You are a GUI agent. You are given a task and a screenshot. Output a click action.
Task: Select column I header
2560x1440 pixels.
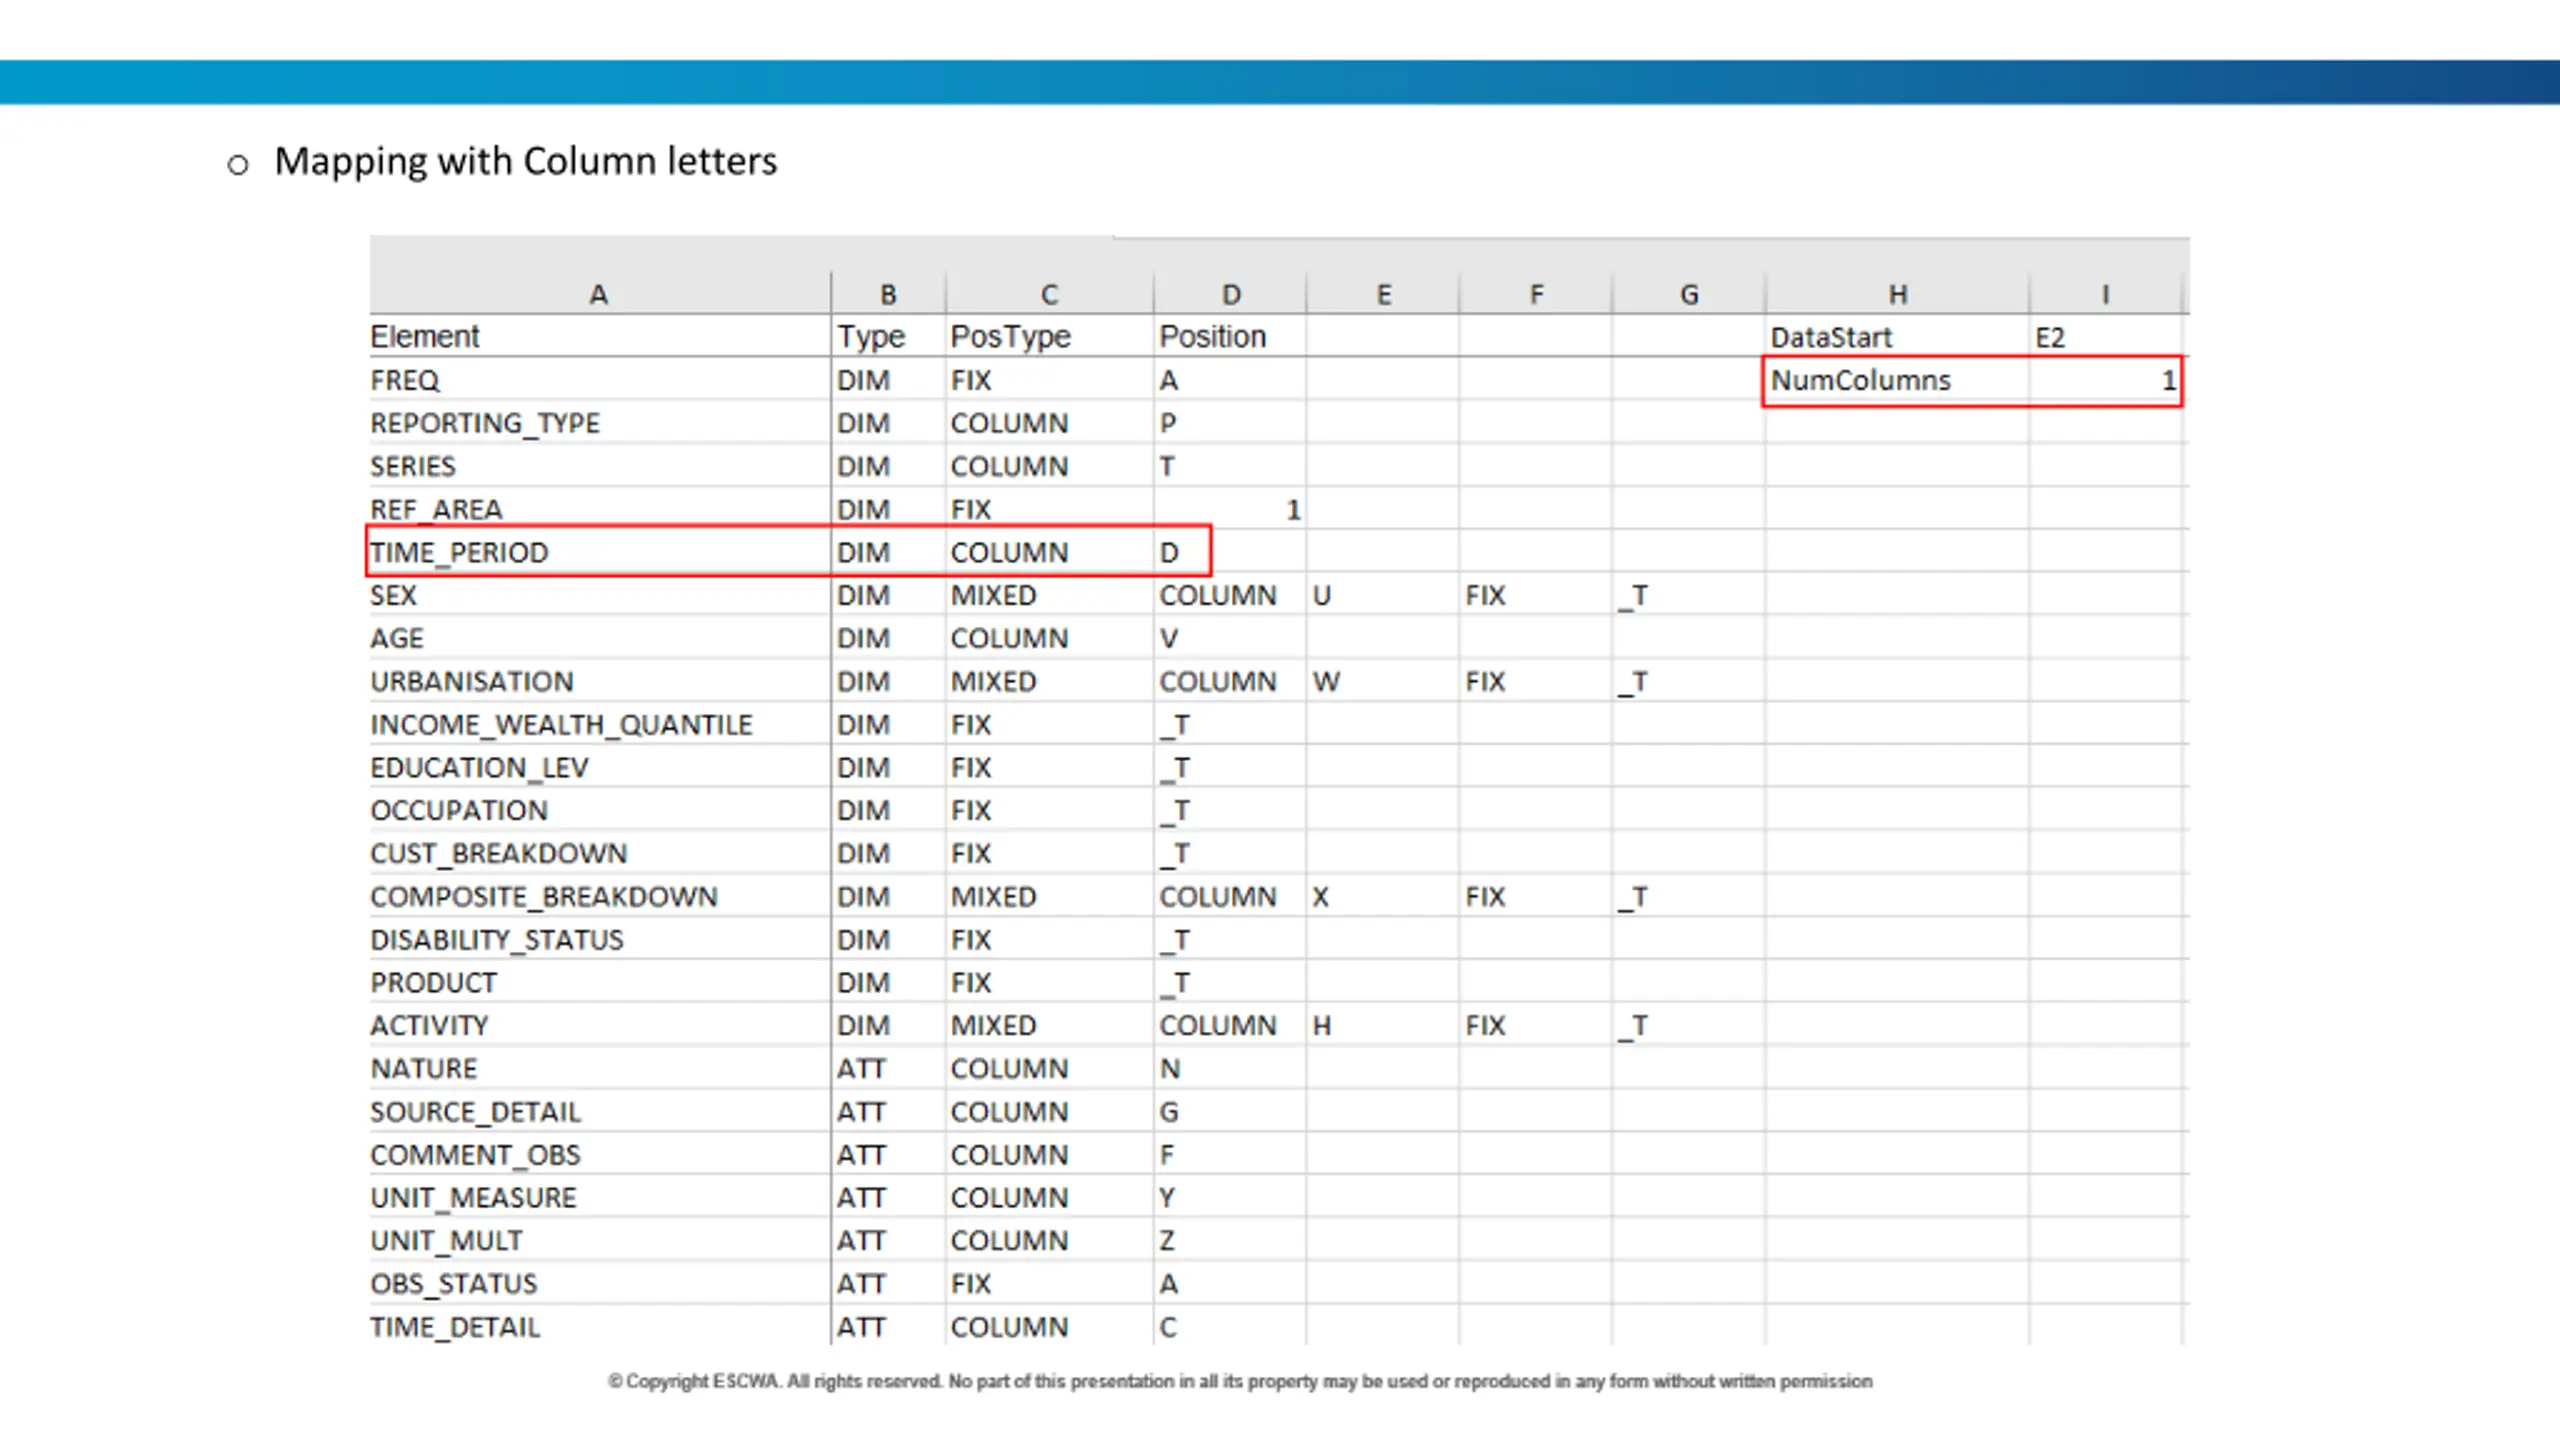(2105, 294)
